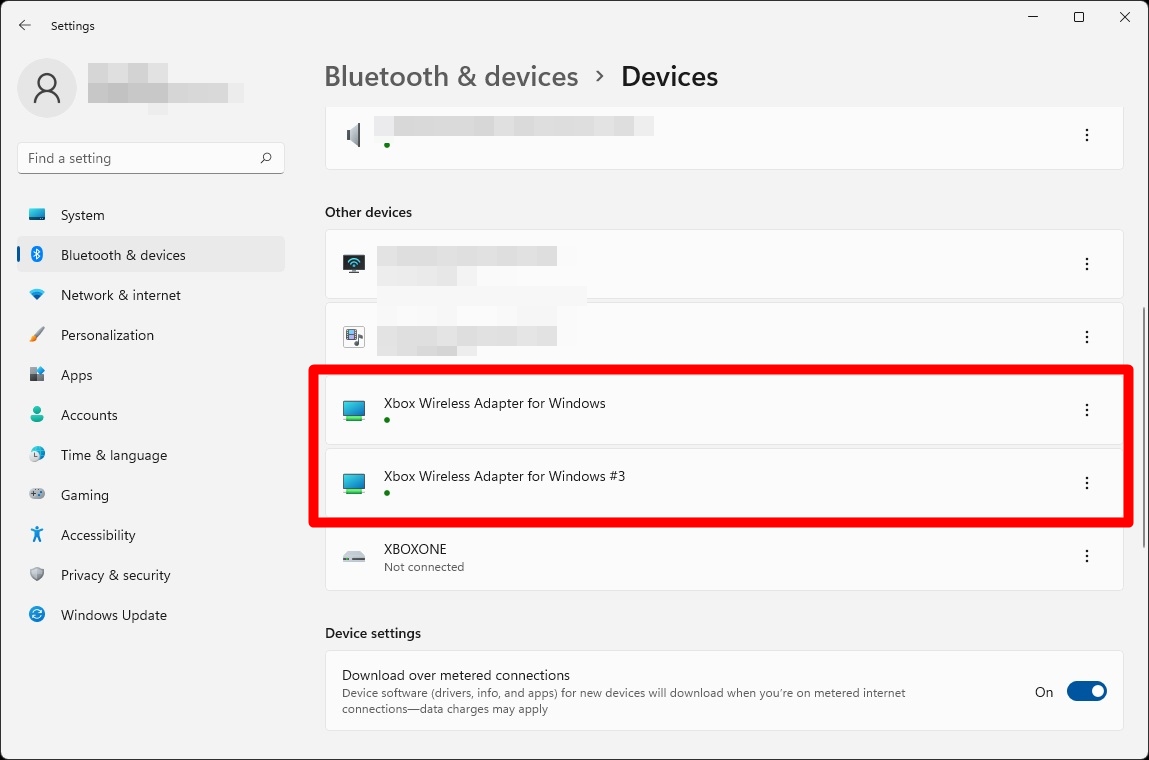Open Accessibility settings
Screen dimensions: 1149x760
pos(150,535)
